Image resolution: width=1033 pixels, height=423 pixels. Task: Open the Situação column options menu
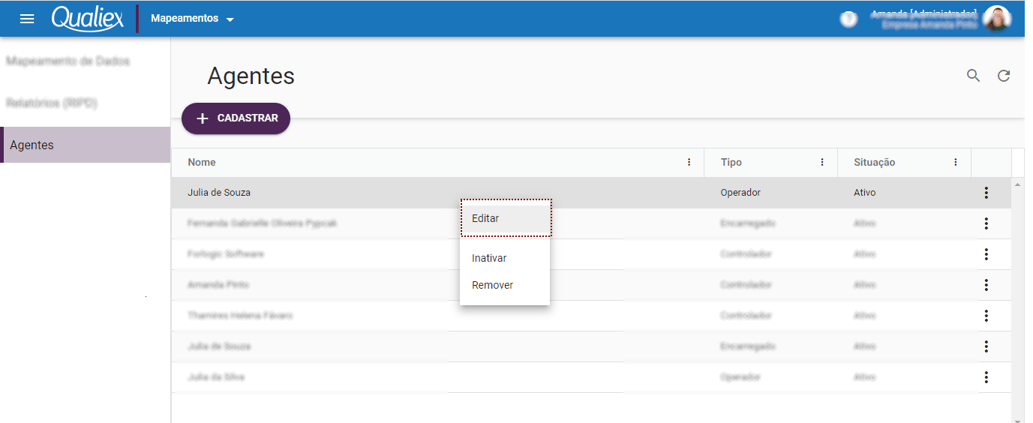[x=955, y=162]
